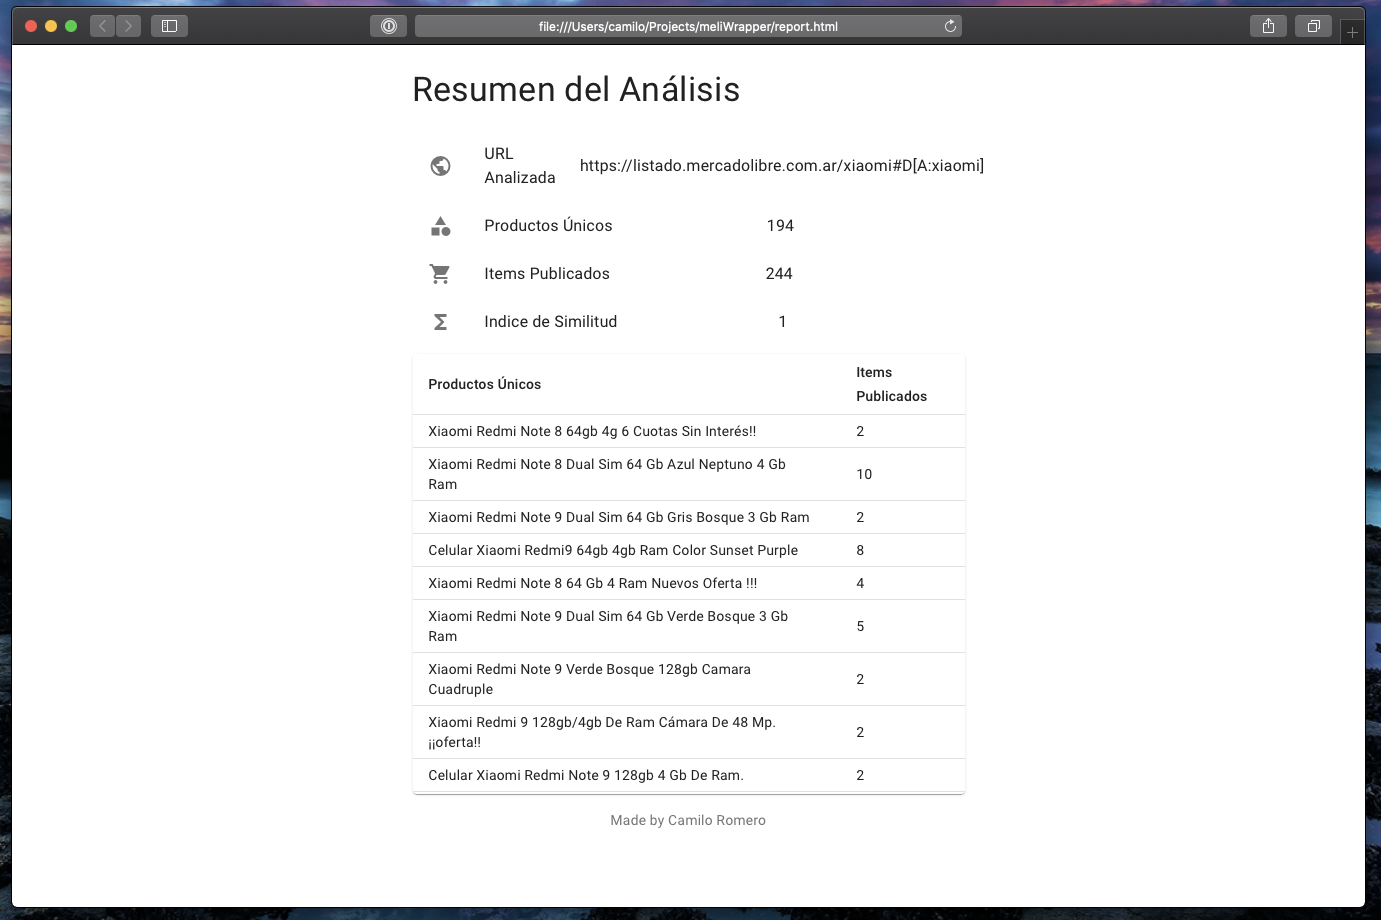The image size is (1381, 920).
Task: Go back with Safari's back arrow
Action: 103,26
